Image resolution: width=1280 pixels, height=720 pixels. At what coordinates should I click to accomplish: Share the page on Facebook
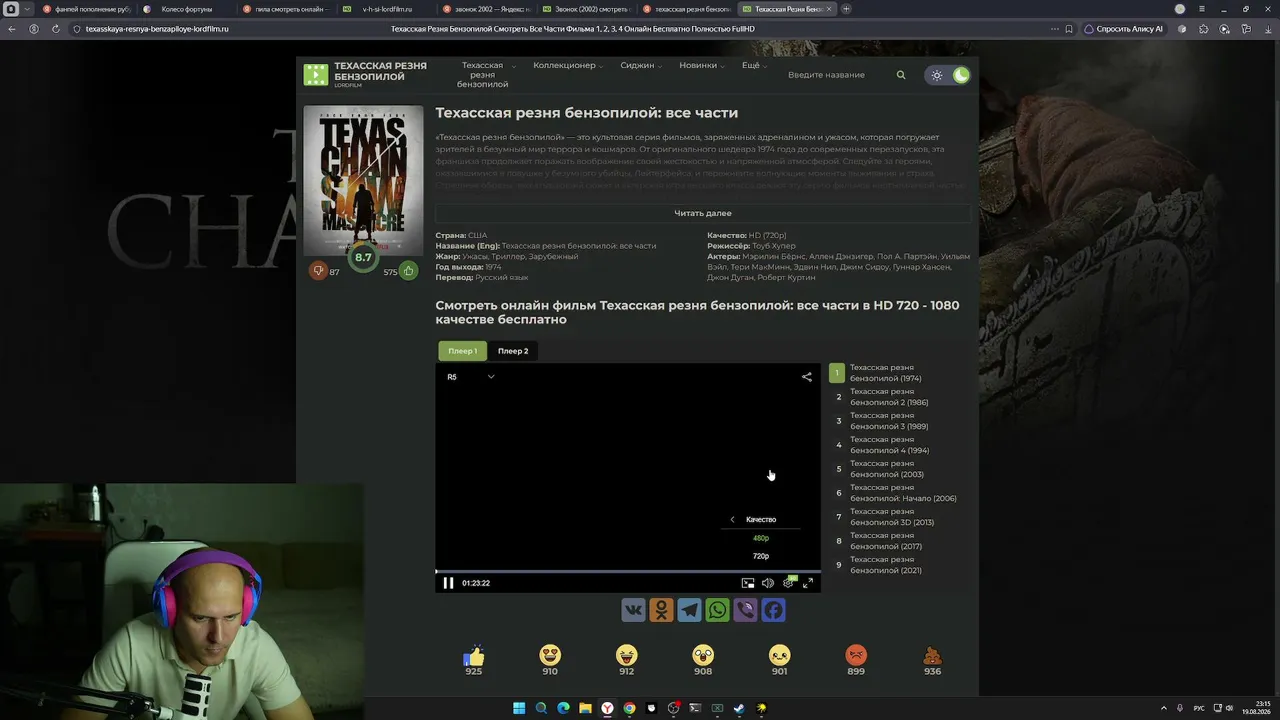(x=773, y=610)
